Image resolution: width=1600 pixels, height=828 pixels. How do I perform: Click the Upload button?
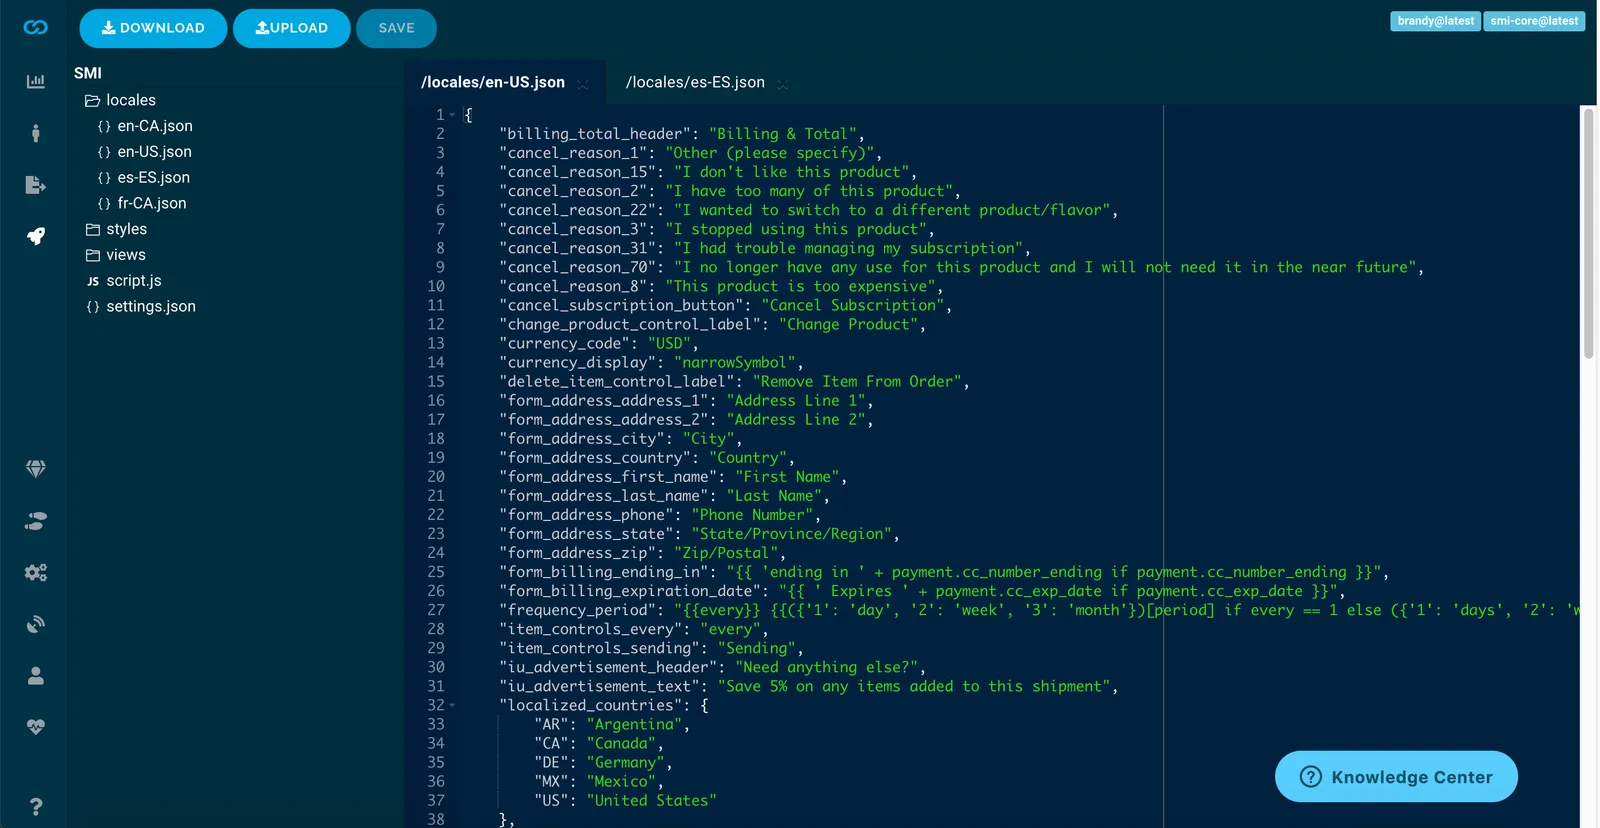(292, 28)
